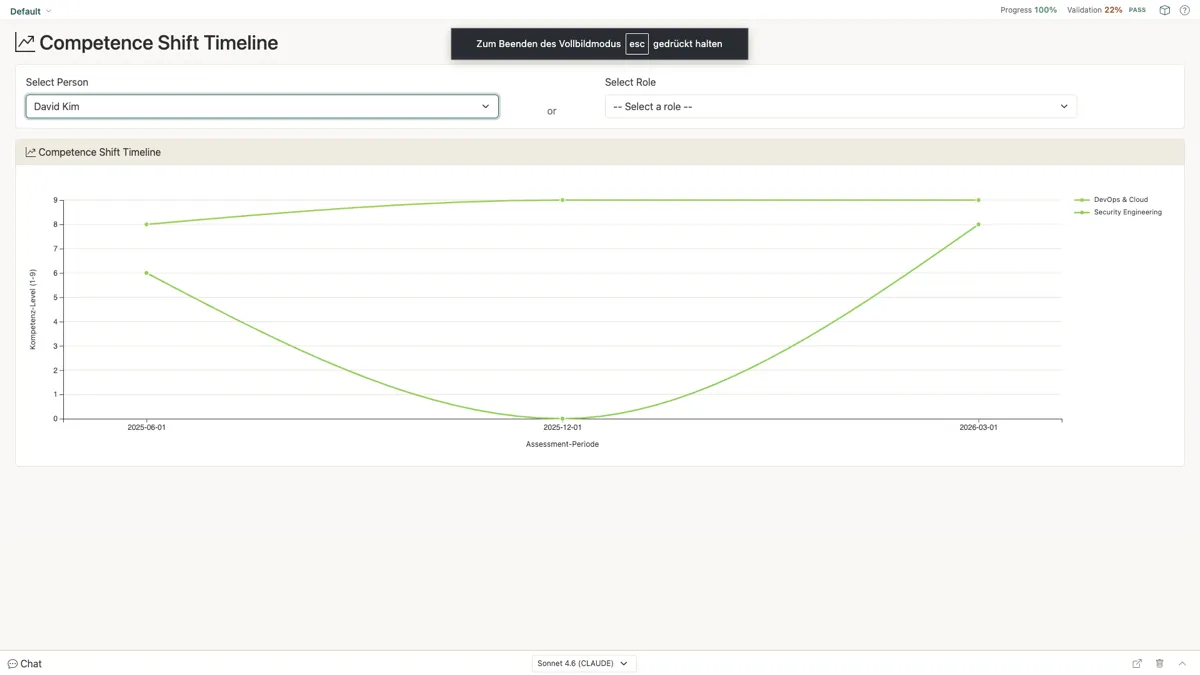The image size is (1200, 675).
Task: Click the panel header chart icon
Action: pos(30,152)
